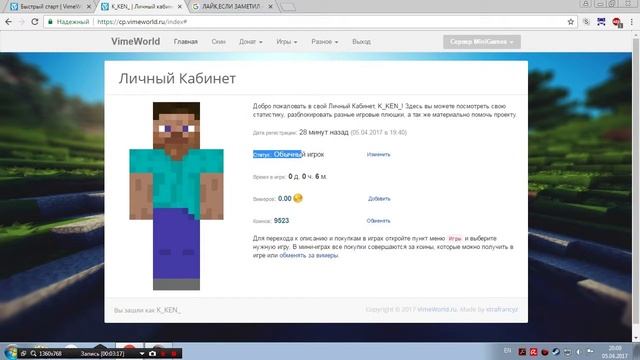Open the xtrafrancyz footer link
The image size is (640, 360).
(502, 309)
